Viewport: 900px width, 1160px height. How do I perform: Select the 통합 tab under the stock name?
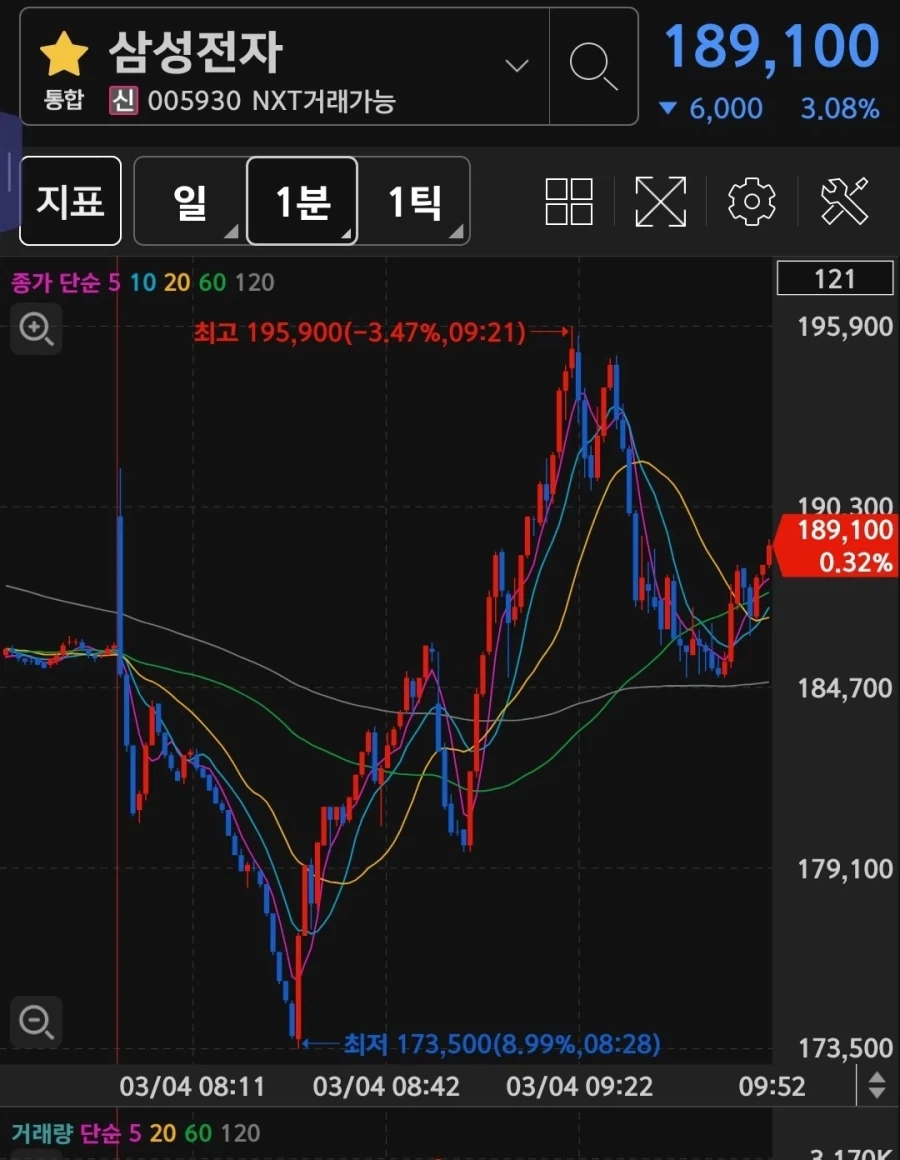click(x=62, y=100)
